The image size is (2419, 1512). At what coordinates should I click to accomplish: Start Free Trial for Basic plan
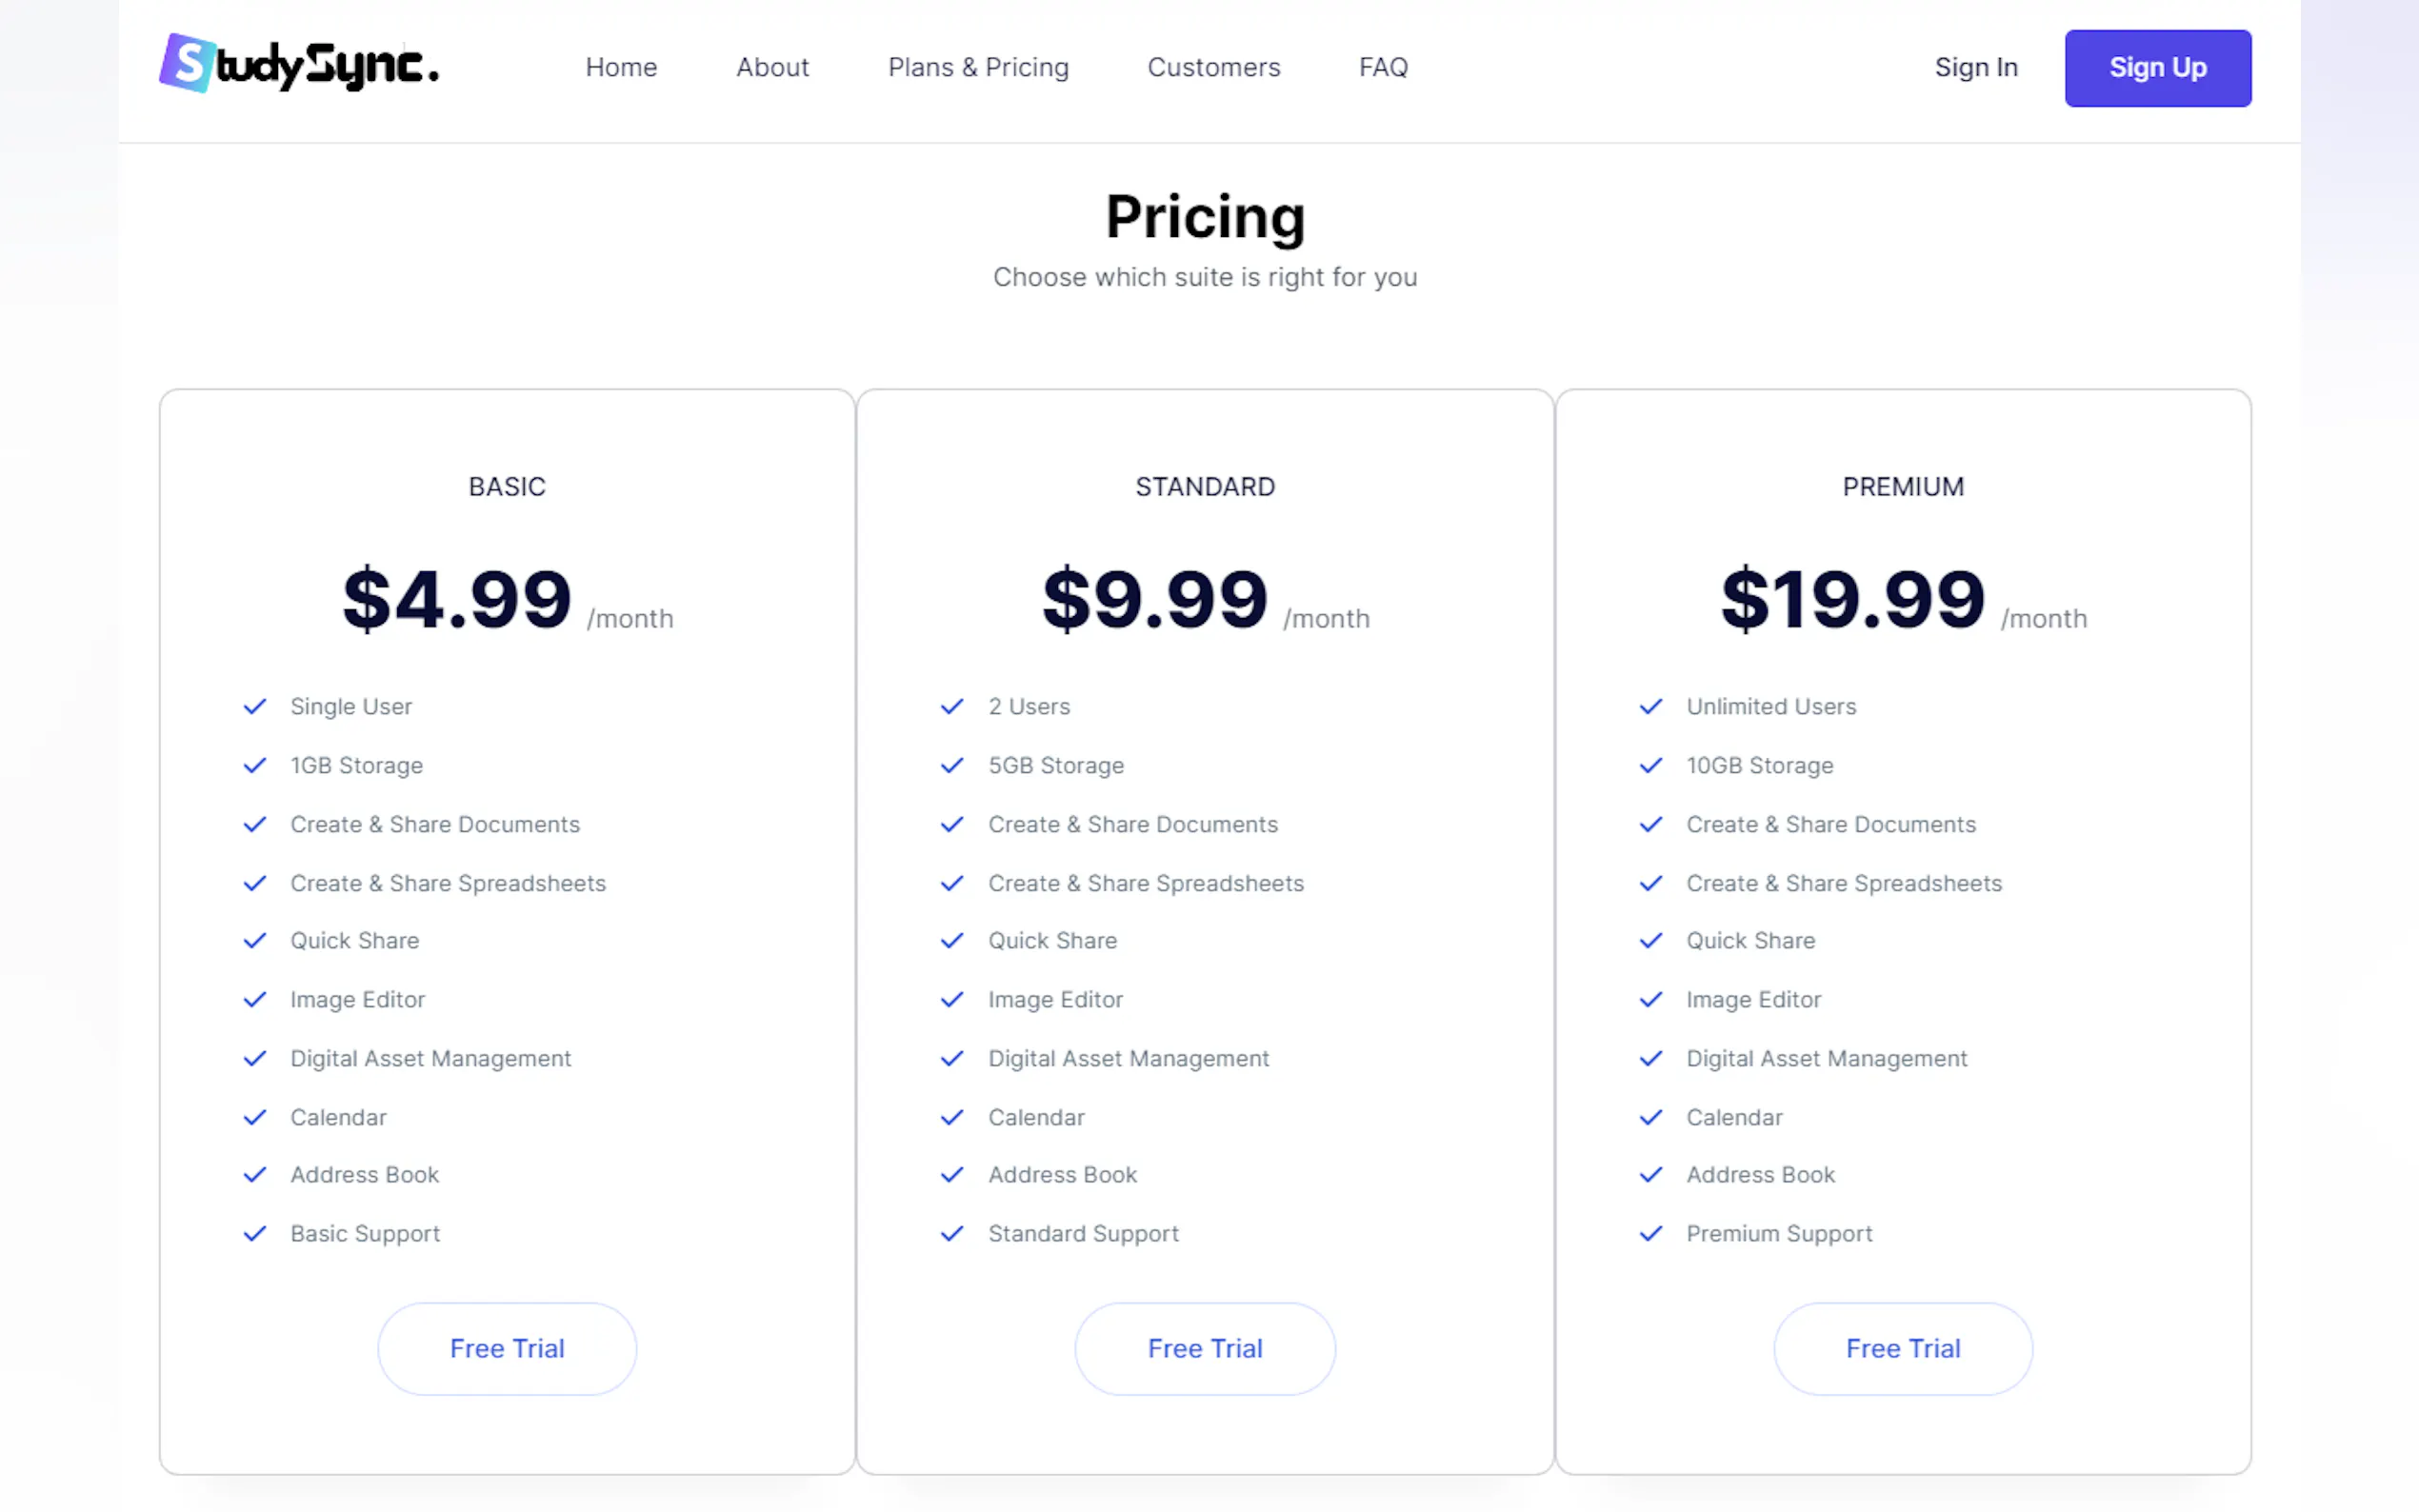(507, 1348)
